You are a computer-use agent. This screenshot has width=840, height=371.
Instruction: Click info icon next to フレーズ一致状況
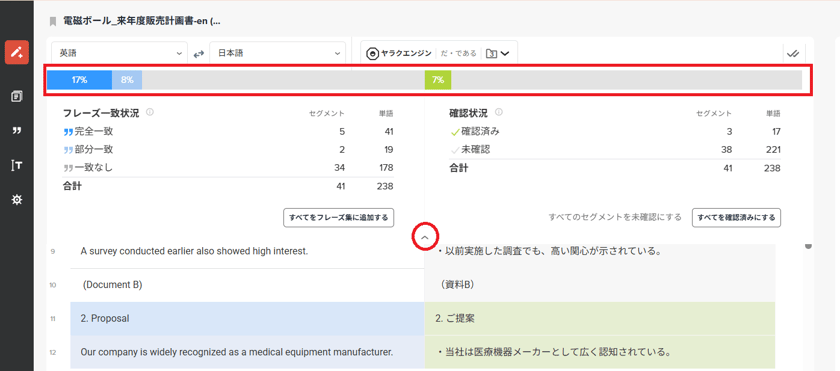point(150,112)
